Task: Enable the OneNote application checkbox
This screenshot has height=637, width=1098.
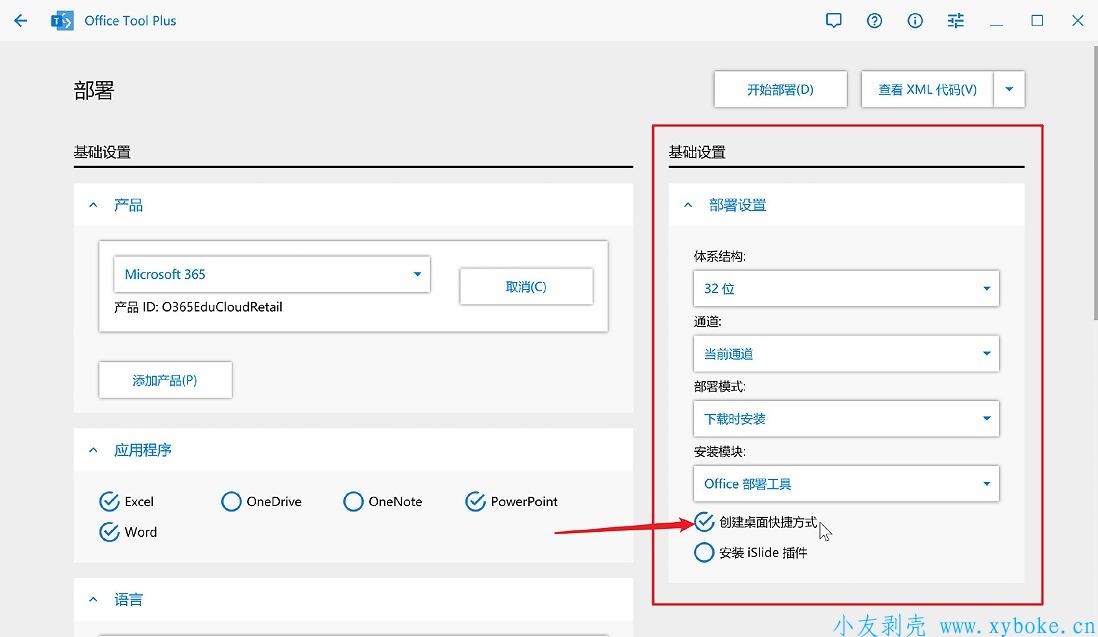Action: (x=353, y=501)
